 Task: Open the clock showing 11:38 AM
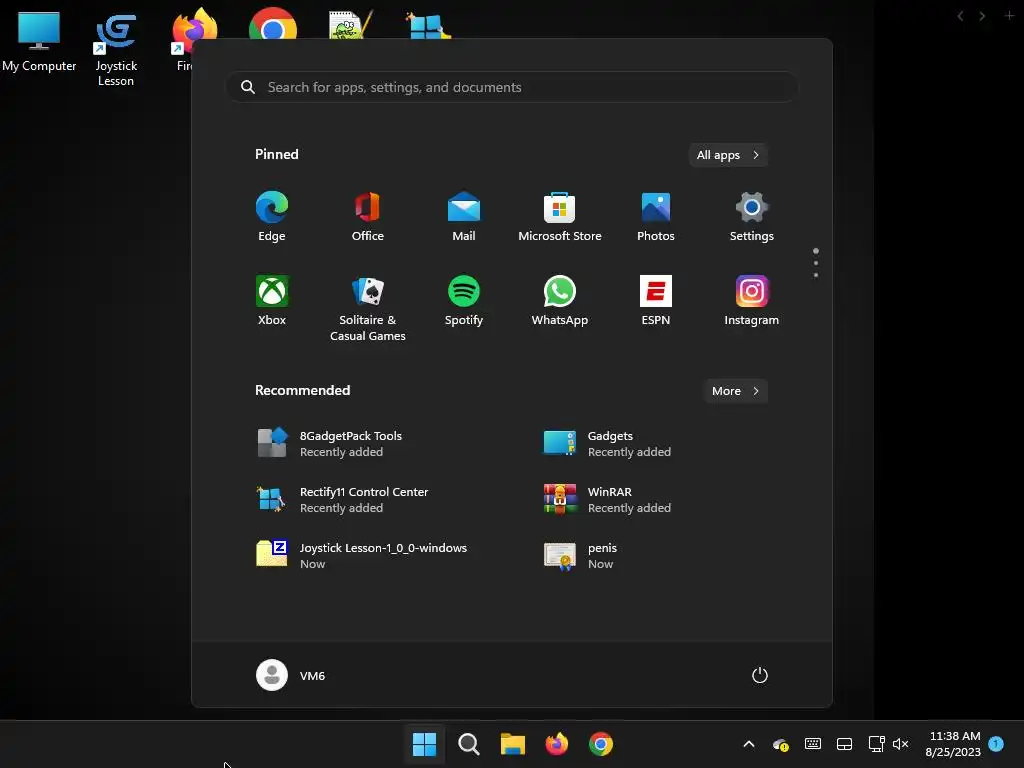(x=953, y=744)
